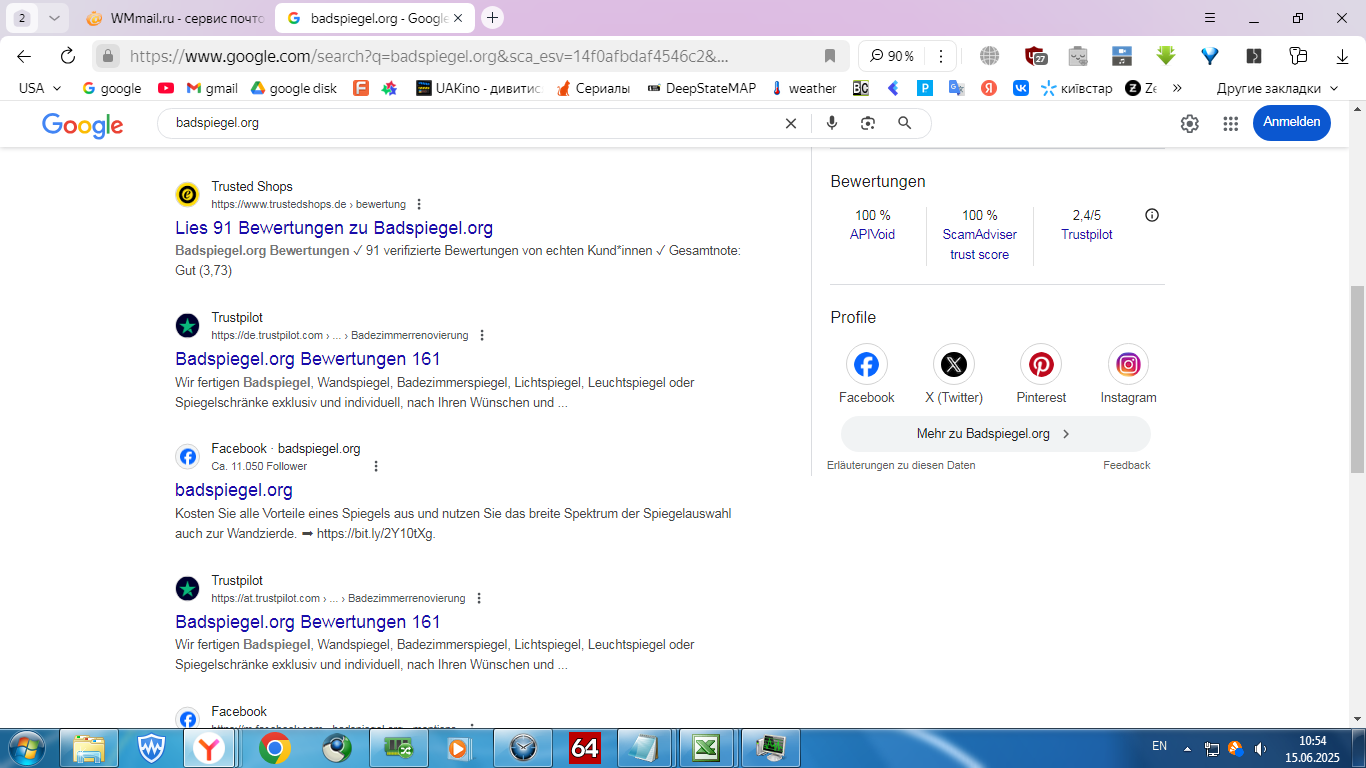Open more options for at.trustpilot.com result
This screenshot has height=768, width=1366.
(x=479, y=598)
